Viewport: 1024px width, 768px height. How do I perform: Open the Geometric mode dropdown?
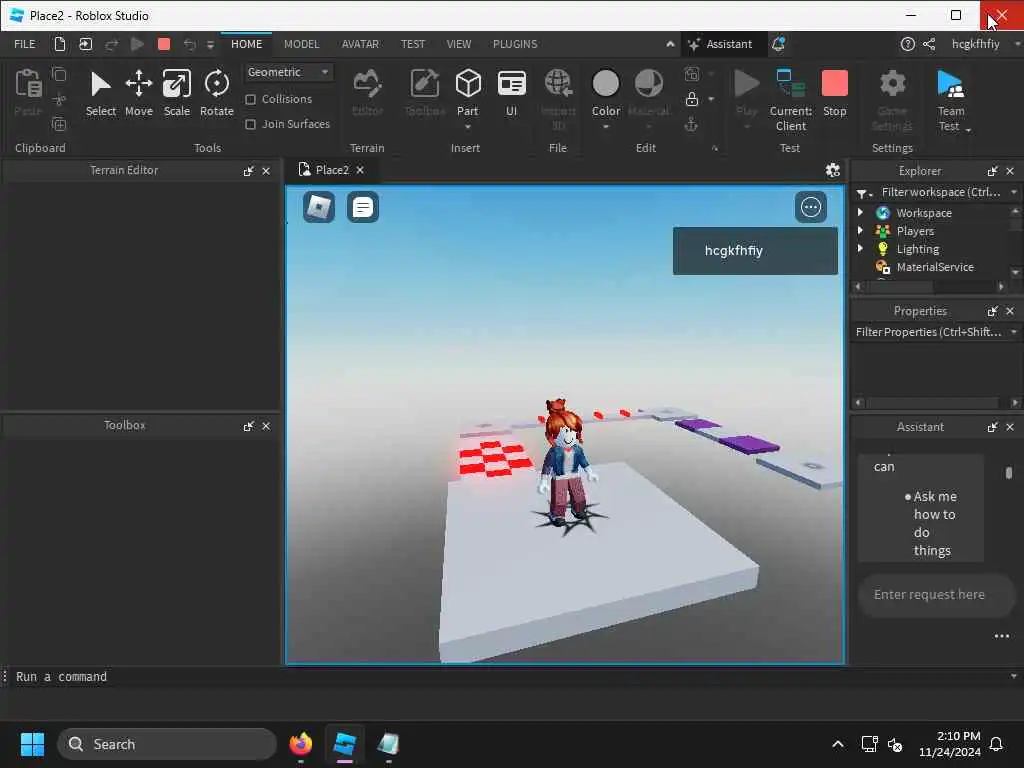[288, 72]
